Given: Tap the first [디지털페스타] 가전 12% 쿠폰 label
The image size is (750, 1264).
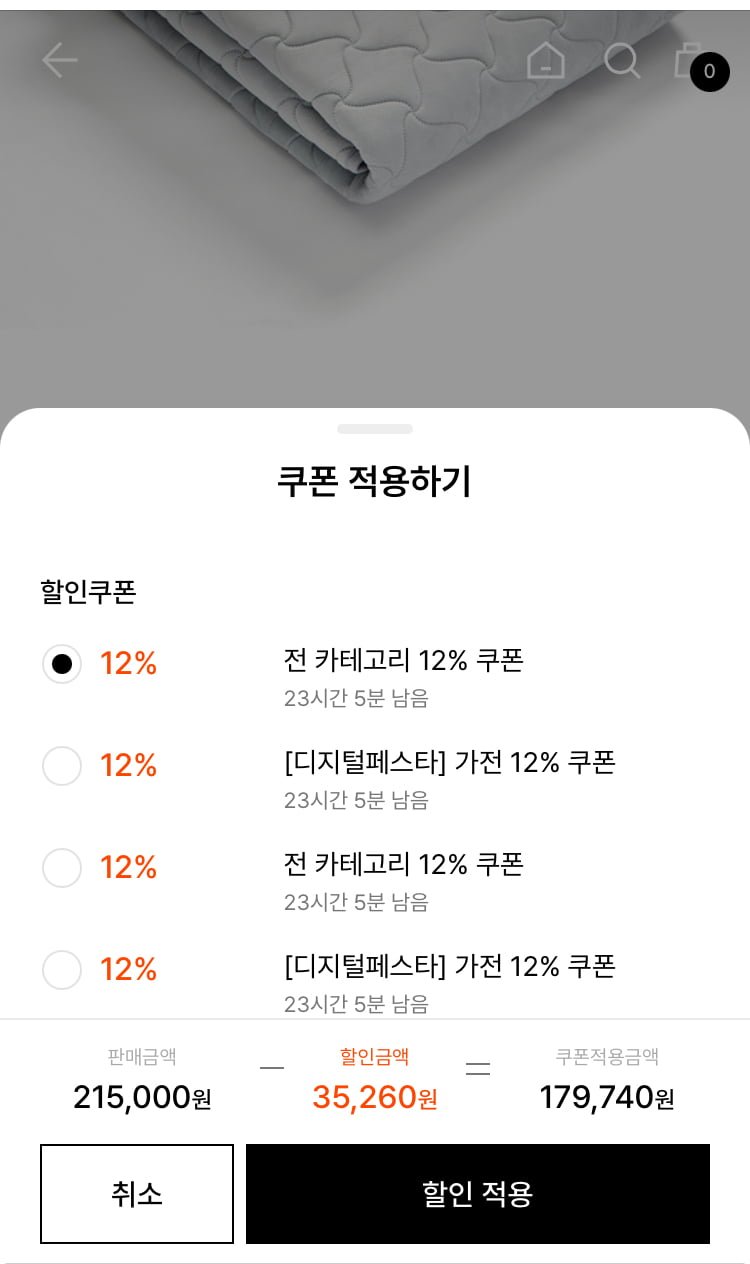Looking at the screenshot, I should [450, 763].
